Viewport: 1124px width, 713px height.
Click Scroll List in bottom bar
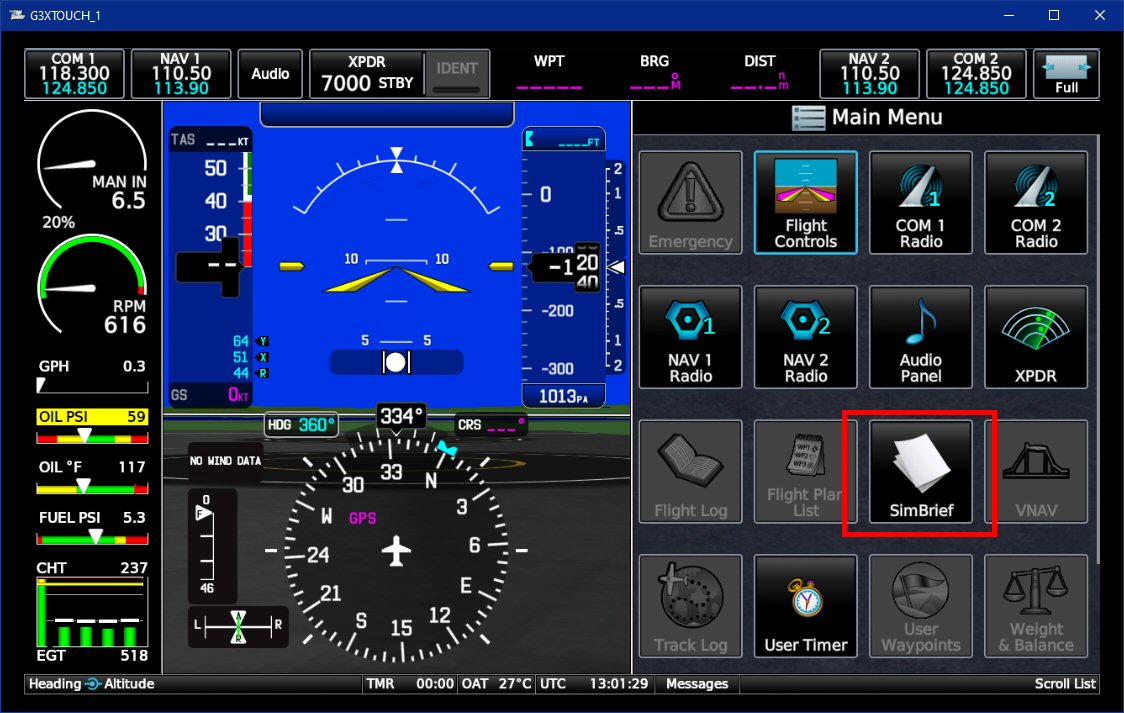(x=1065, y=684)
